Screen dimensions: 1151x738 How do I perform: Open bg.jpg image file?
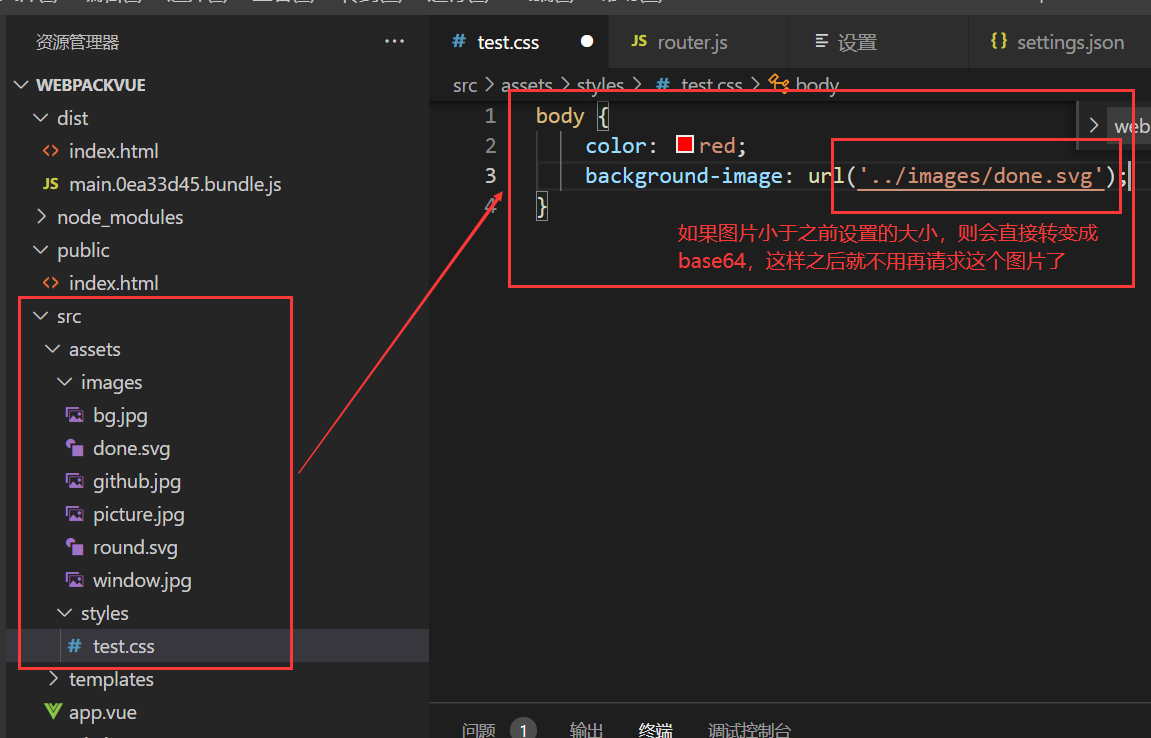coord(120,416)
